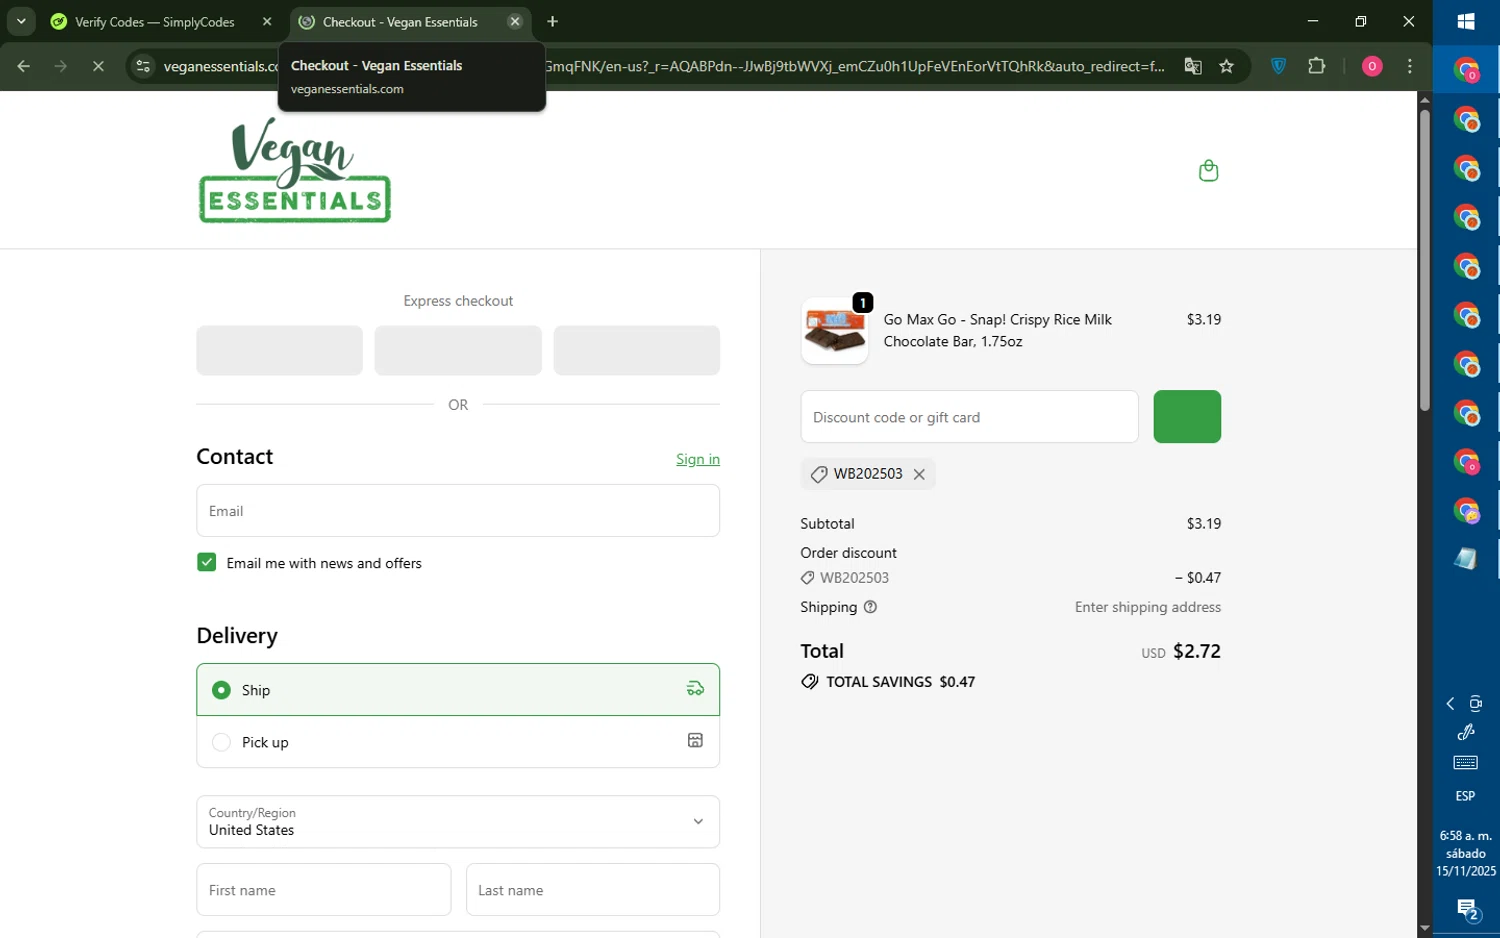Viewport: 1500px width, 938px height.
Task: Click the address bar URL
Action: 663,67
